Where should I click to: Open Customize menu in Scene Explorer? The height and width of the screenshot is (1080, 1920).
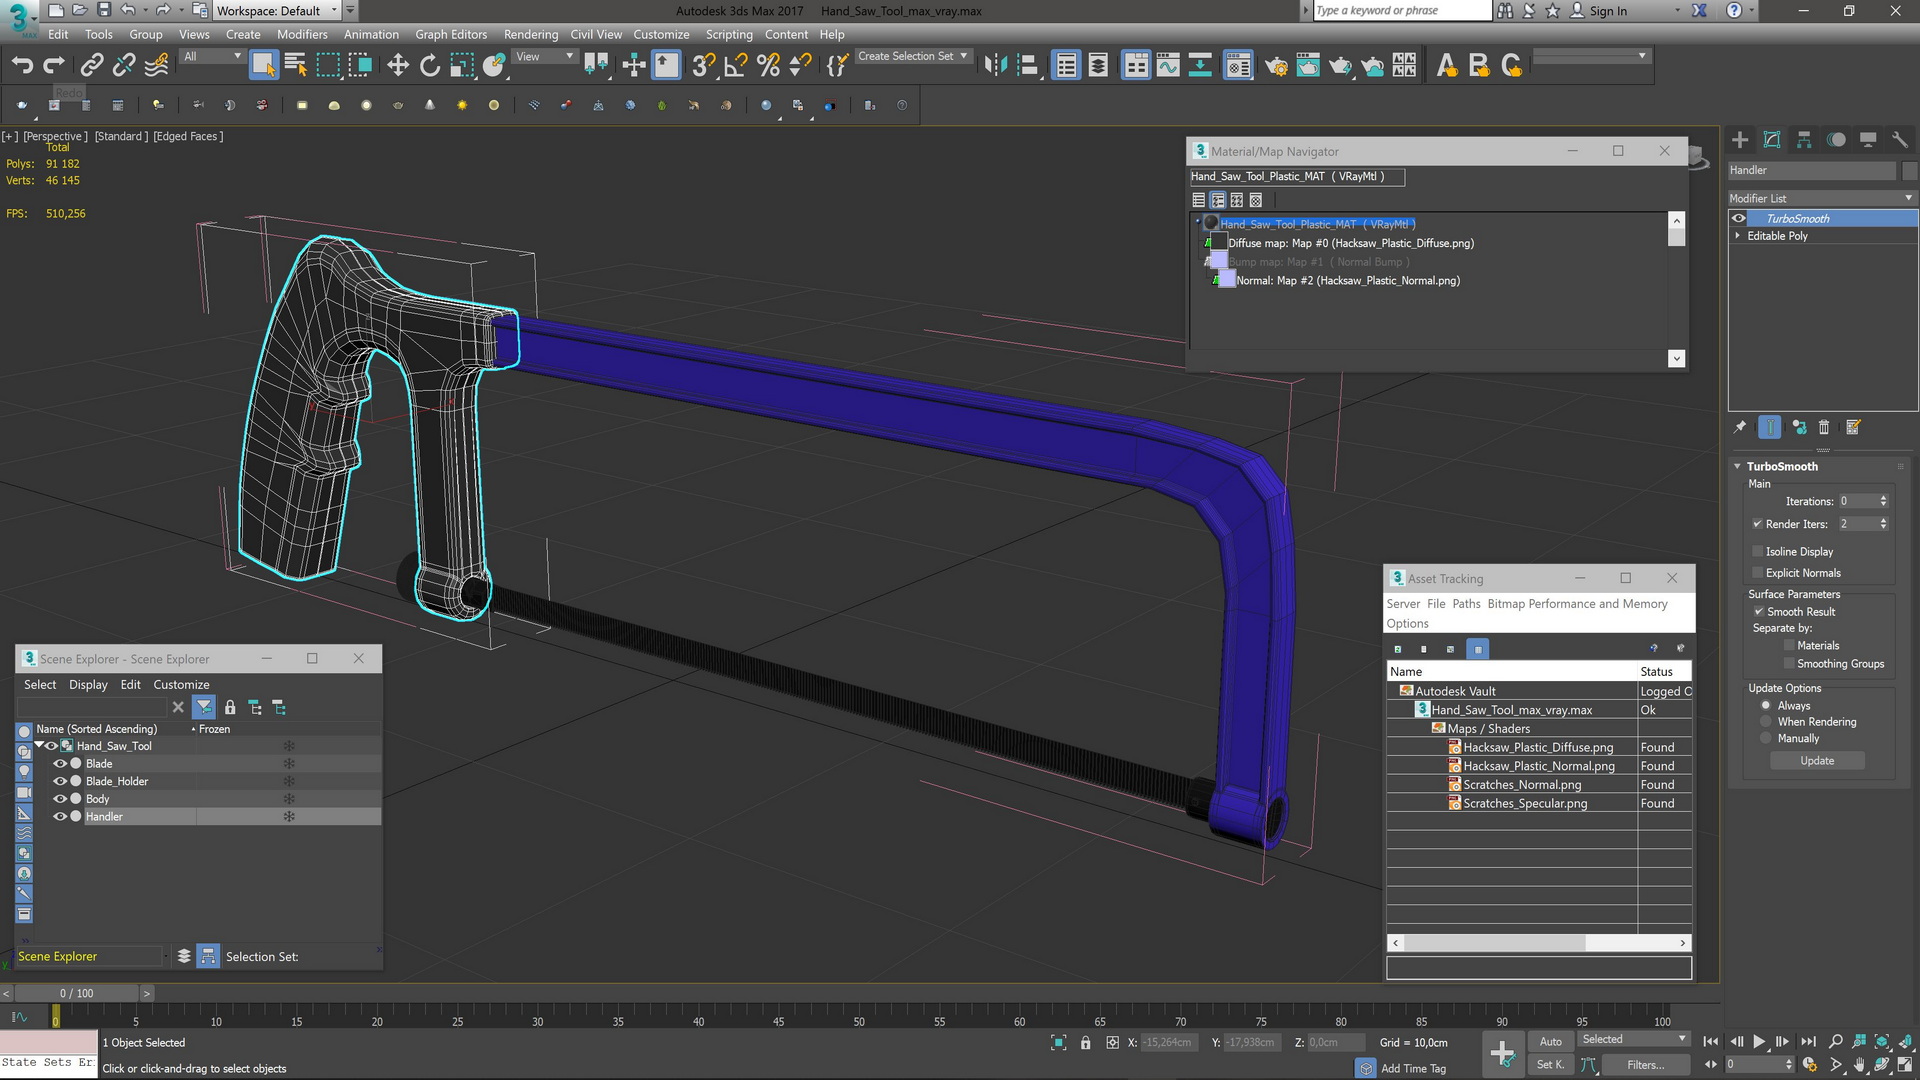pos(181,685)
